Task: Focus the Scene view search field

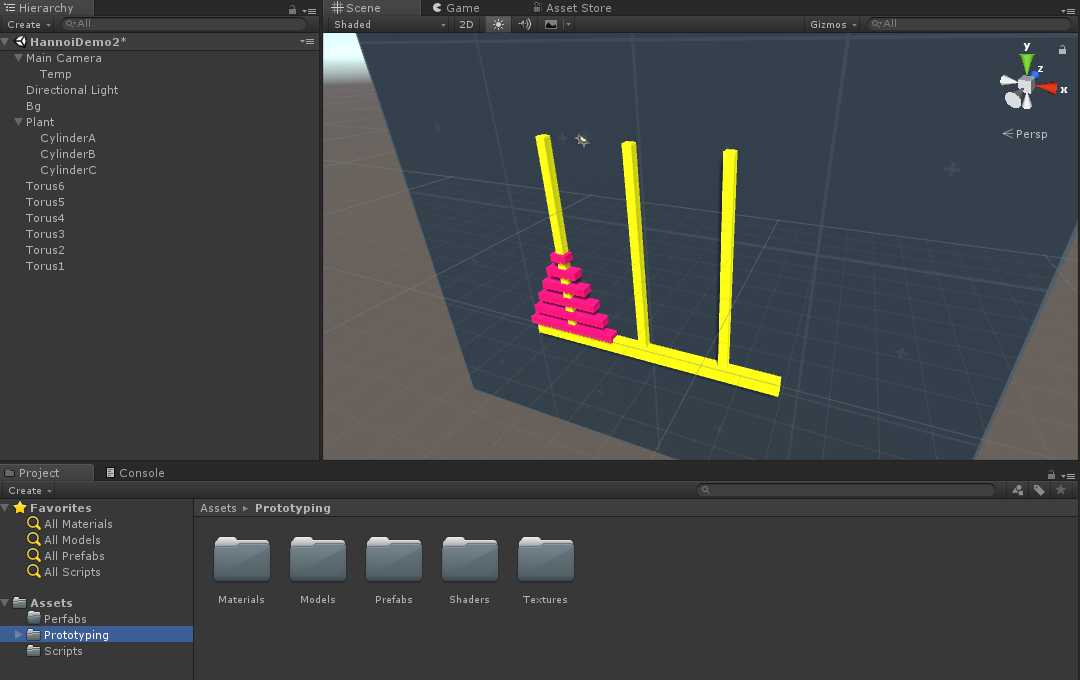Action: click(968, 24)
